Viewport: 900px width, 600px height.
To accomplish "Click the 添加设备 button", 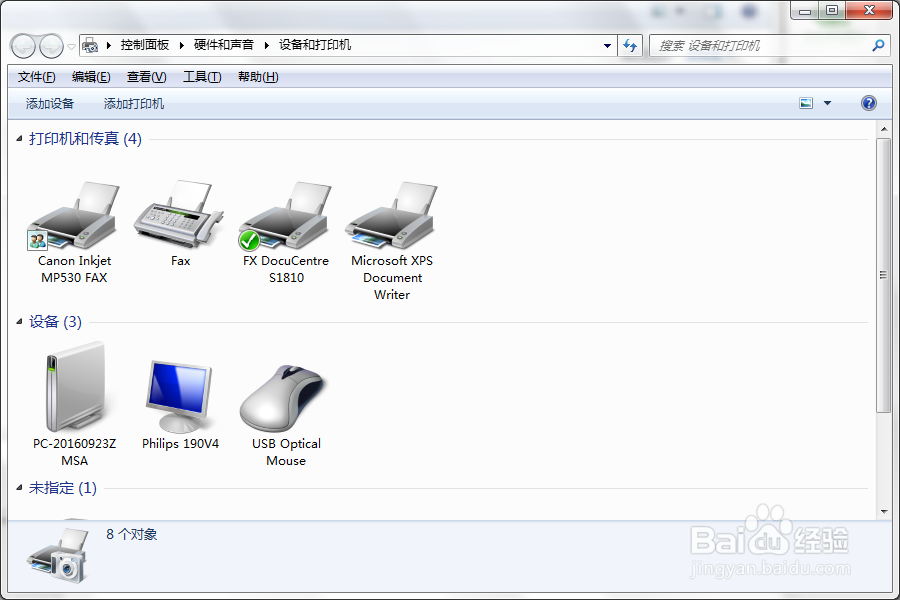I will [50, 104].
